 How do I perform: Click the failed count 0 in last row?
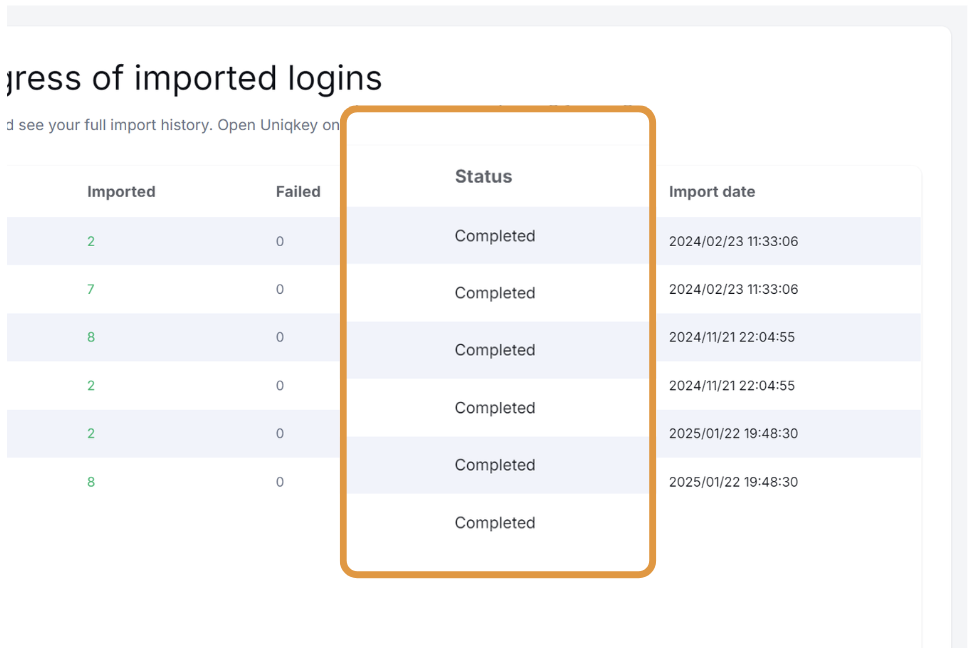pyautogui.click(x=280, y=482)
